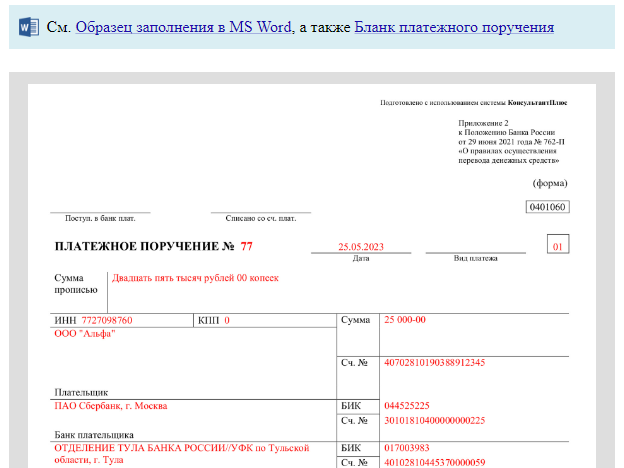Open the 'Образец заполнения в MS Word' link
The image size is (624, 468).
(x=183, y=27)
